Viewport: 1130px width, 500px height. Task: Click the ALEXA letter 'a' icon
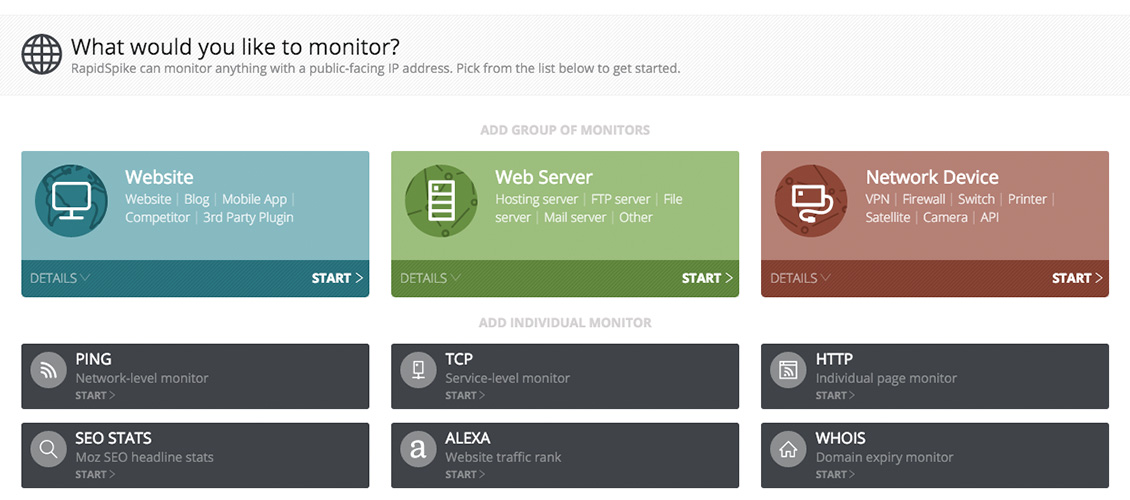click(418, 450)
